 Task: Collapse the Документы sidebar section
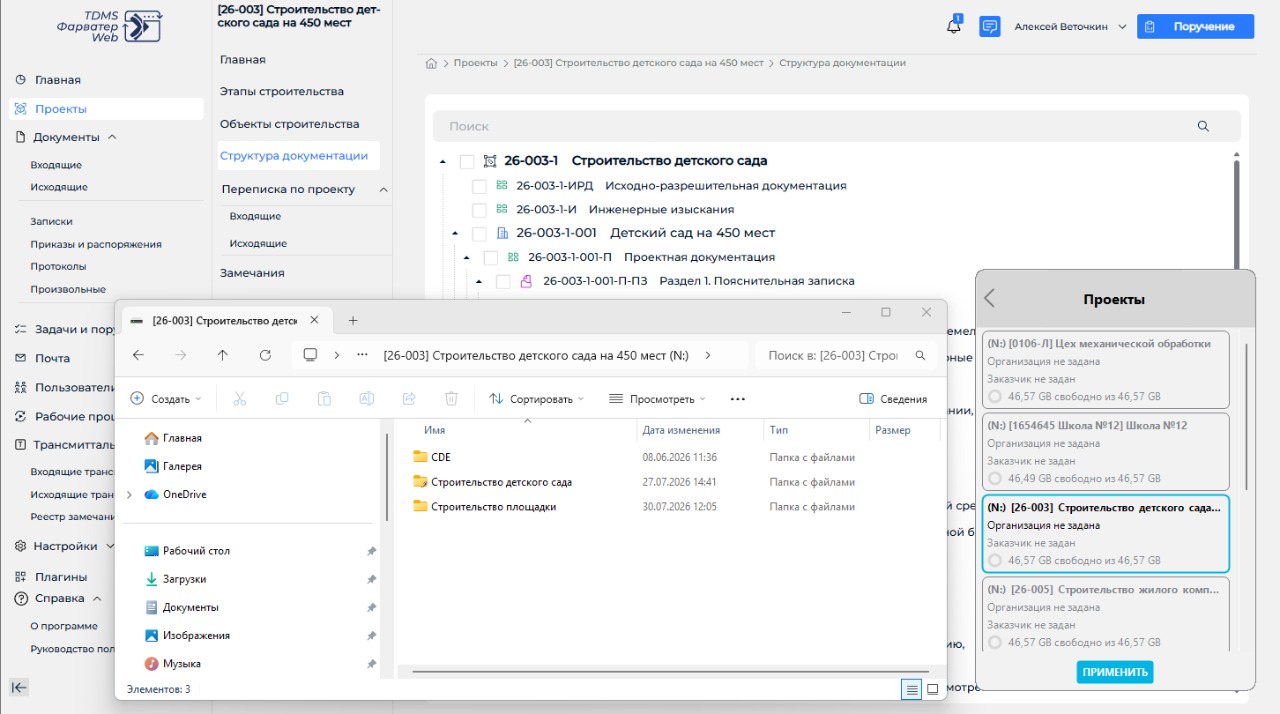tap(112, 137)
